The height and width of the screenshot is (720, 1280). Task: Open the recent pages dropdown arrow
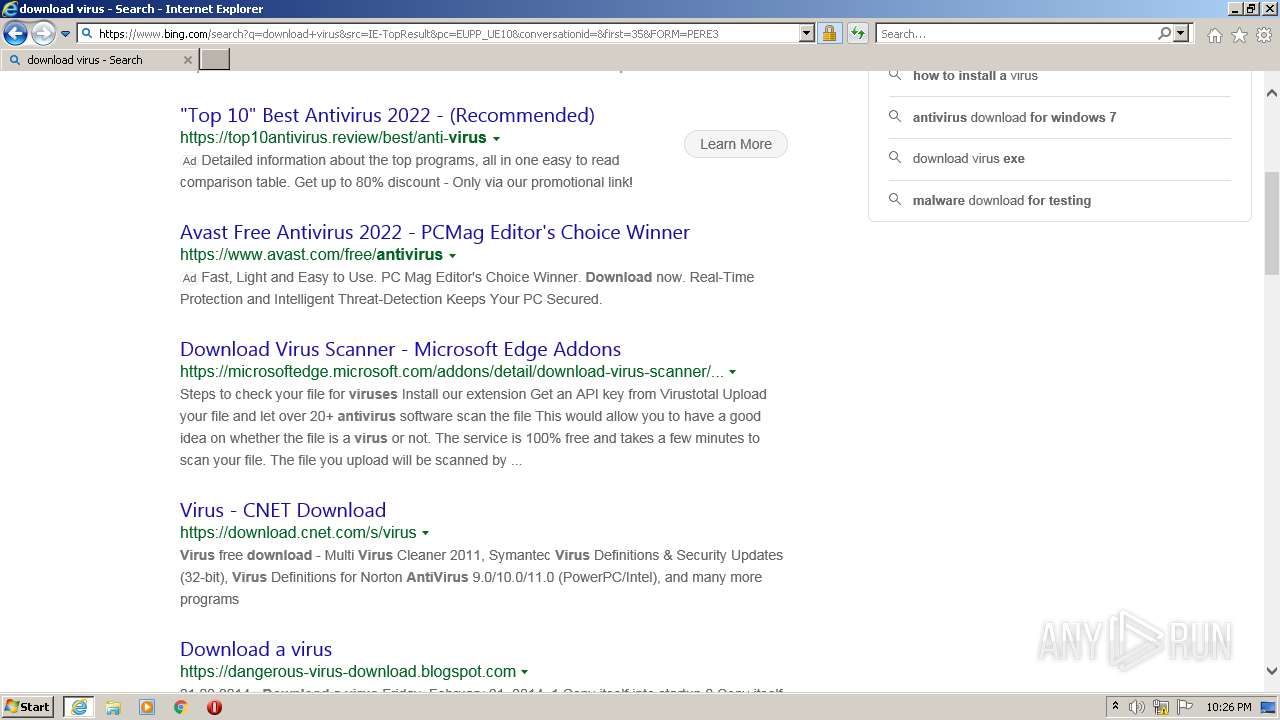coord(65,34)
